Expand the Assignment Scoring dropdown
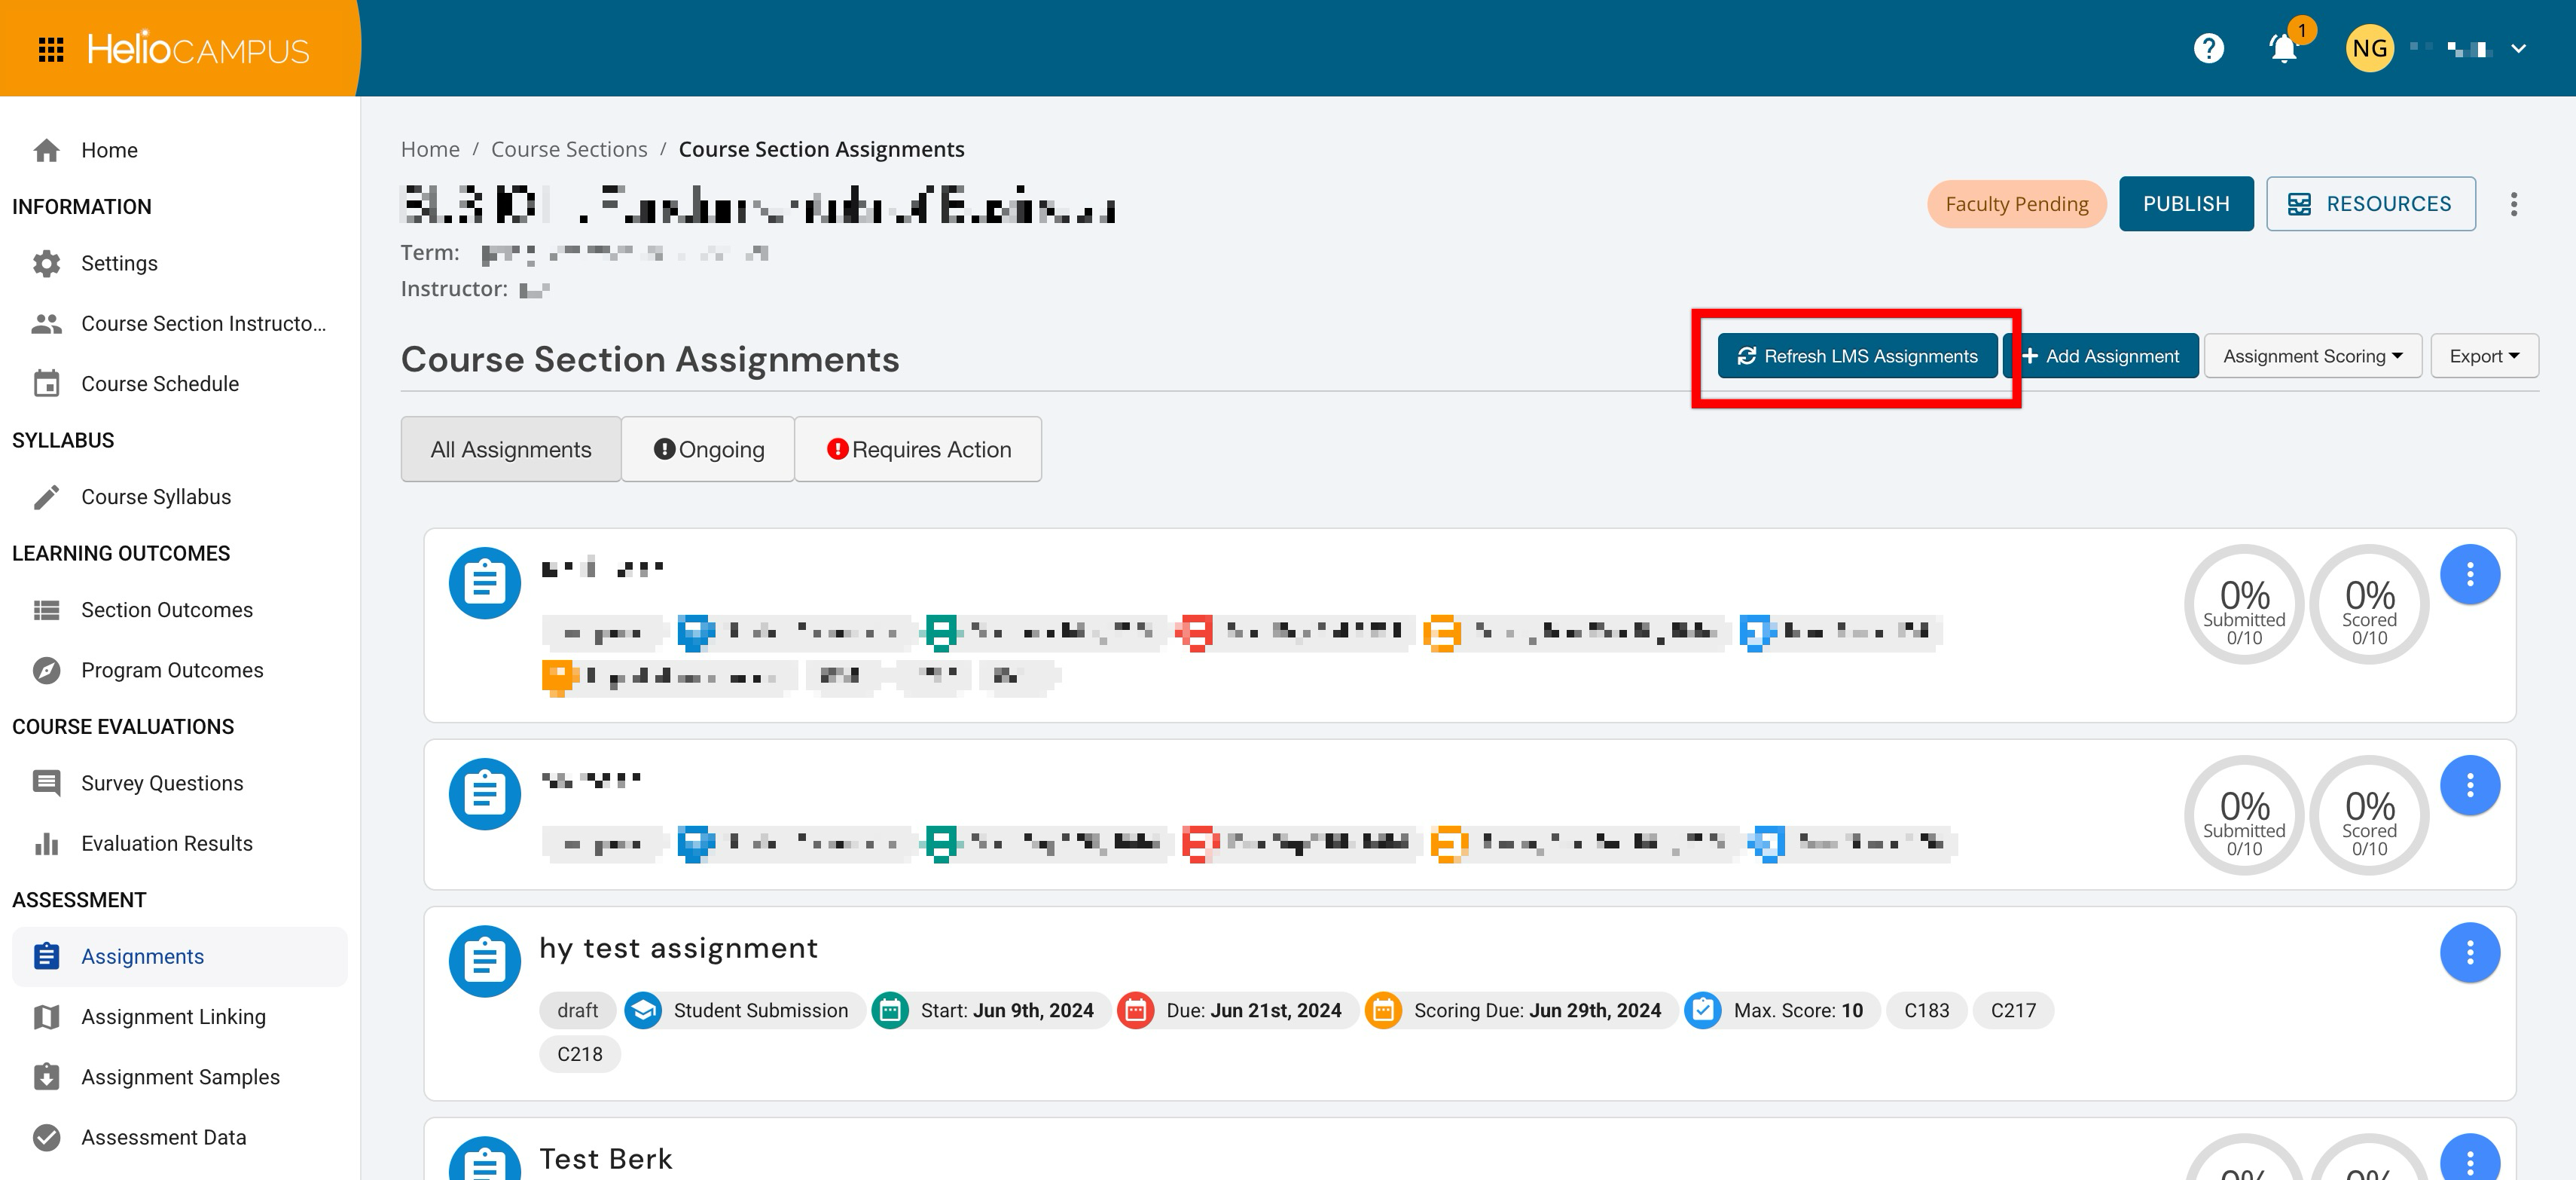2576x1180 pixels. (x=2312, y=356)
